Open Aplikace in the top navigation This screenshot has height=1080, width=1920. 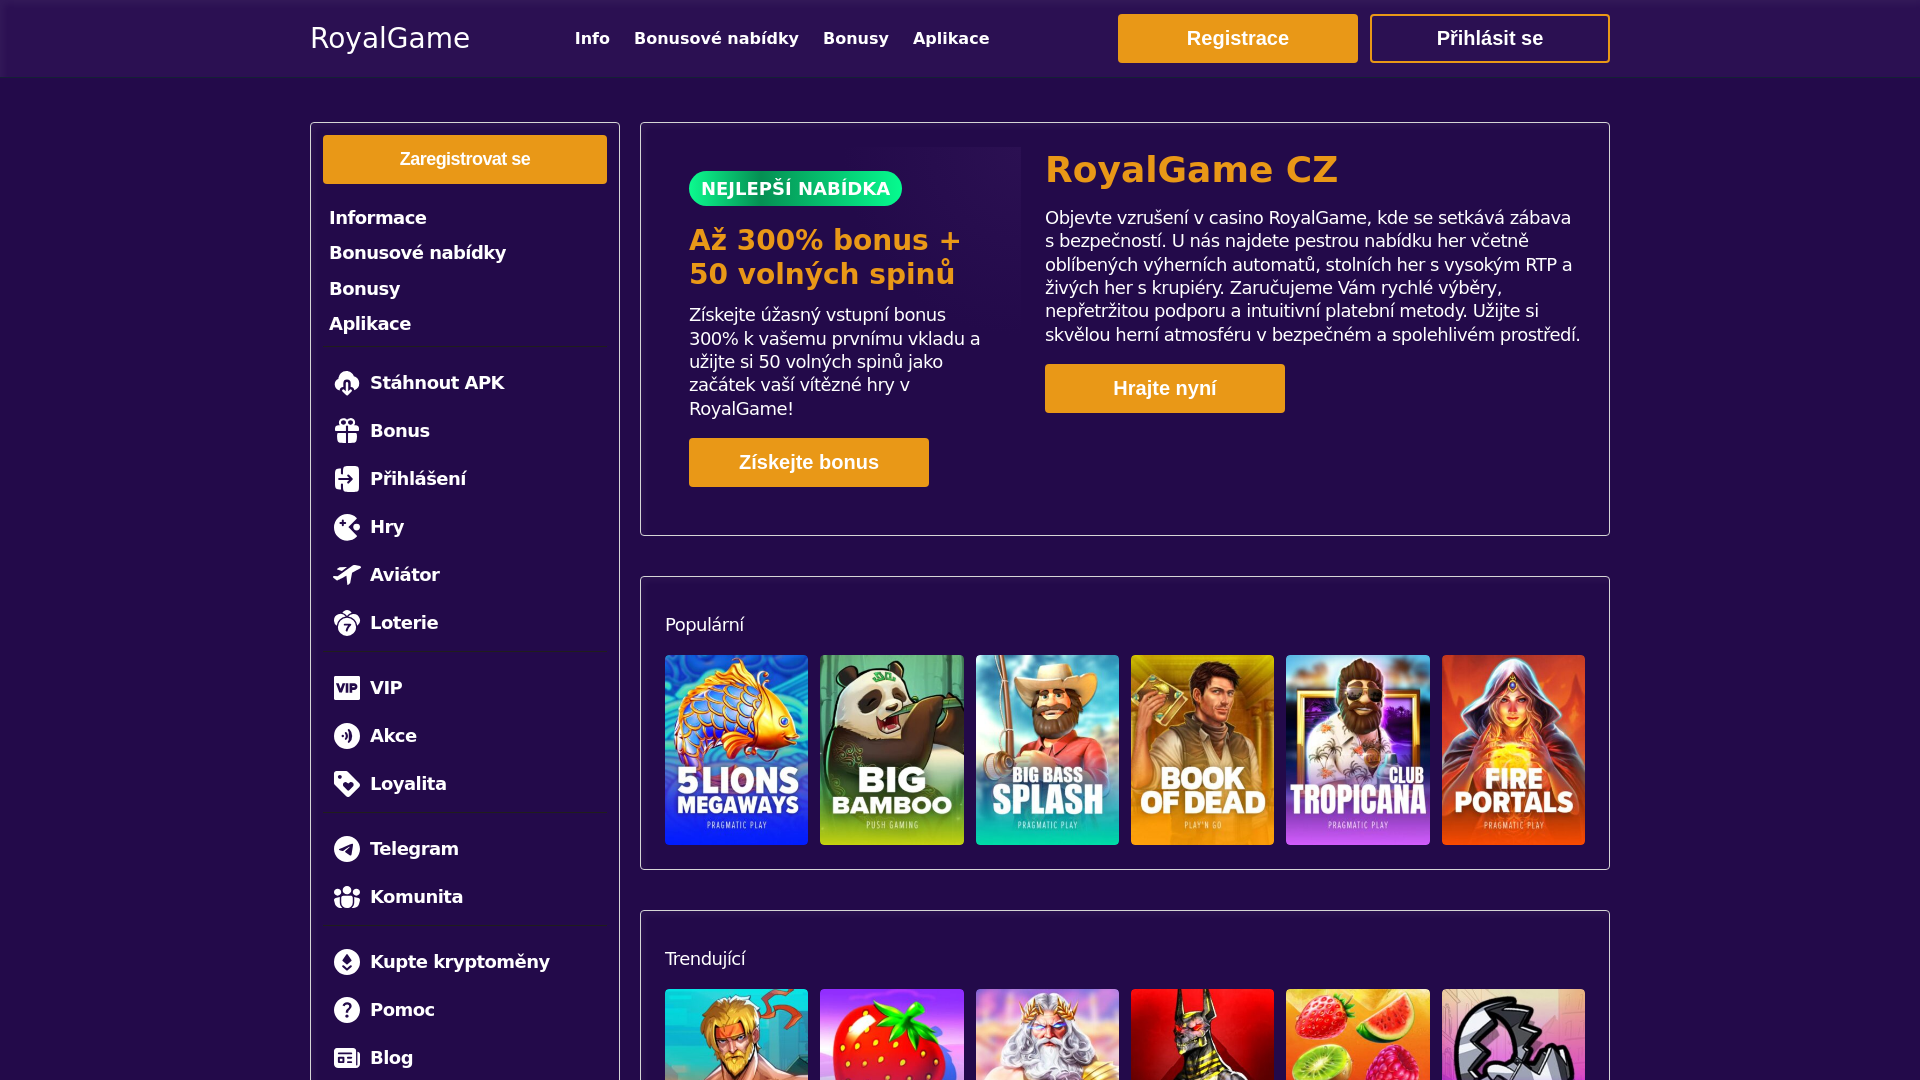coord(951,38)
